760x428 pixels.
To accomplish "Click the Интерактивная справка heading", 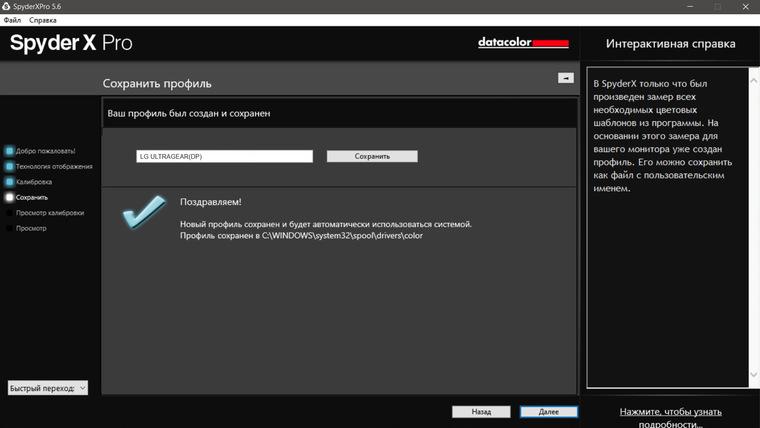I will tap(670, 44).
